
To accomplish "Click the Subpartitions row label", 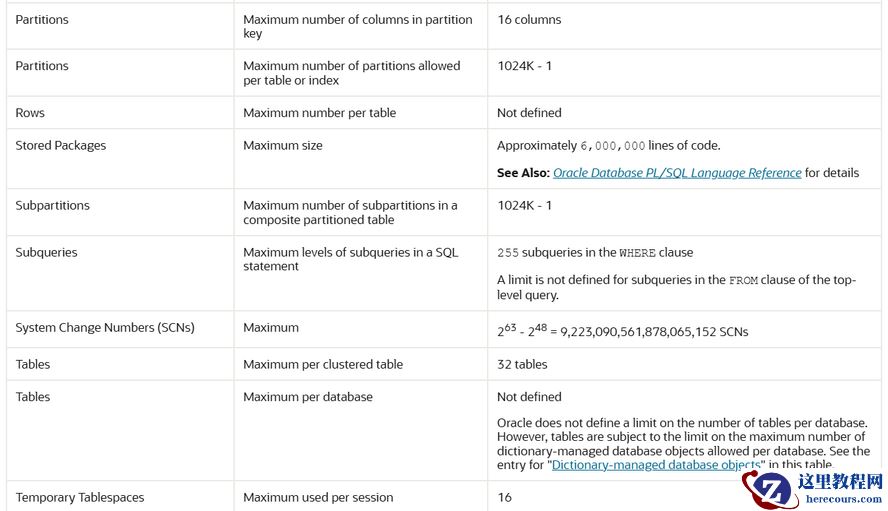I will point(52,206).
